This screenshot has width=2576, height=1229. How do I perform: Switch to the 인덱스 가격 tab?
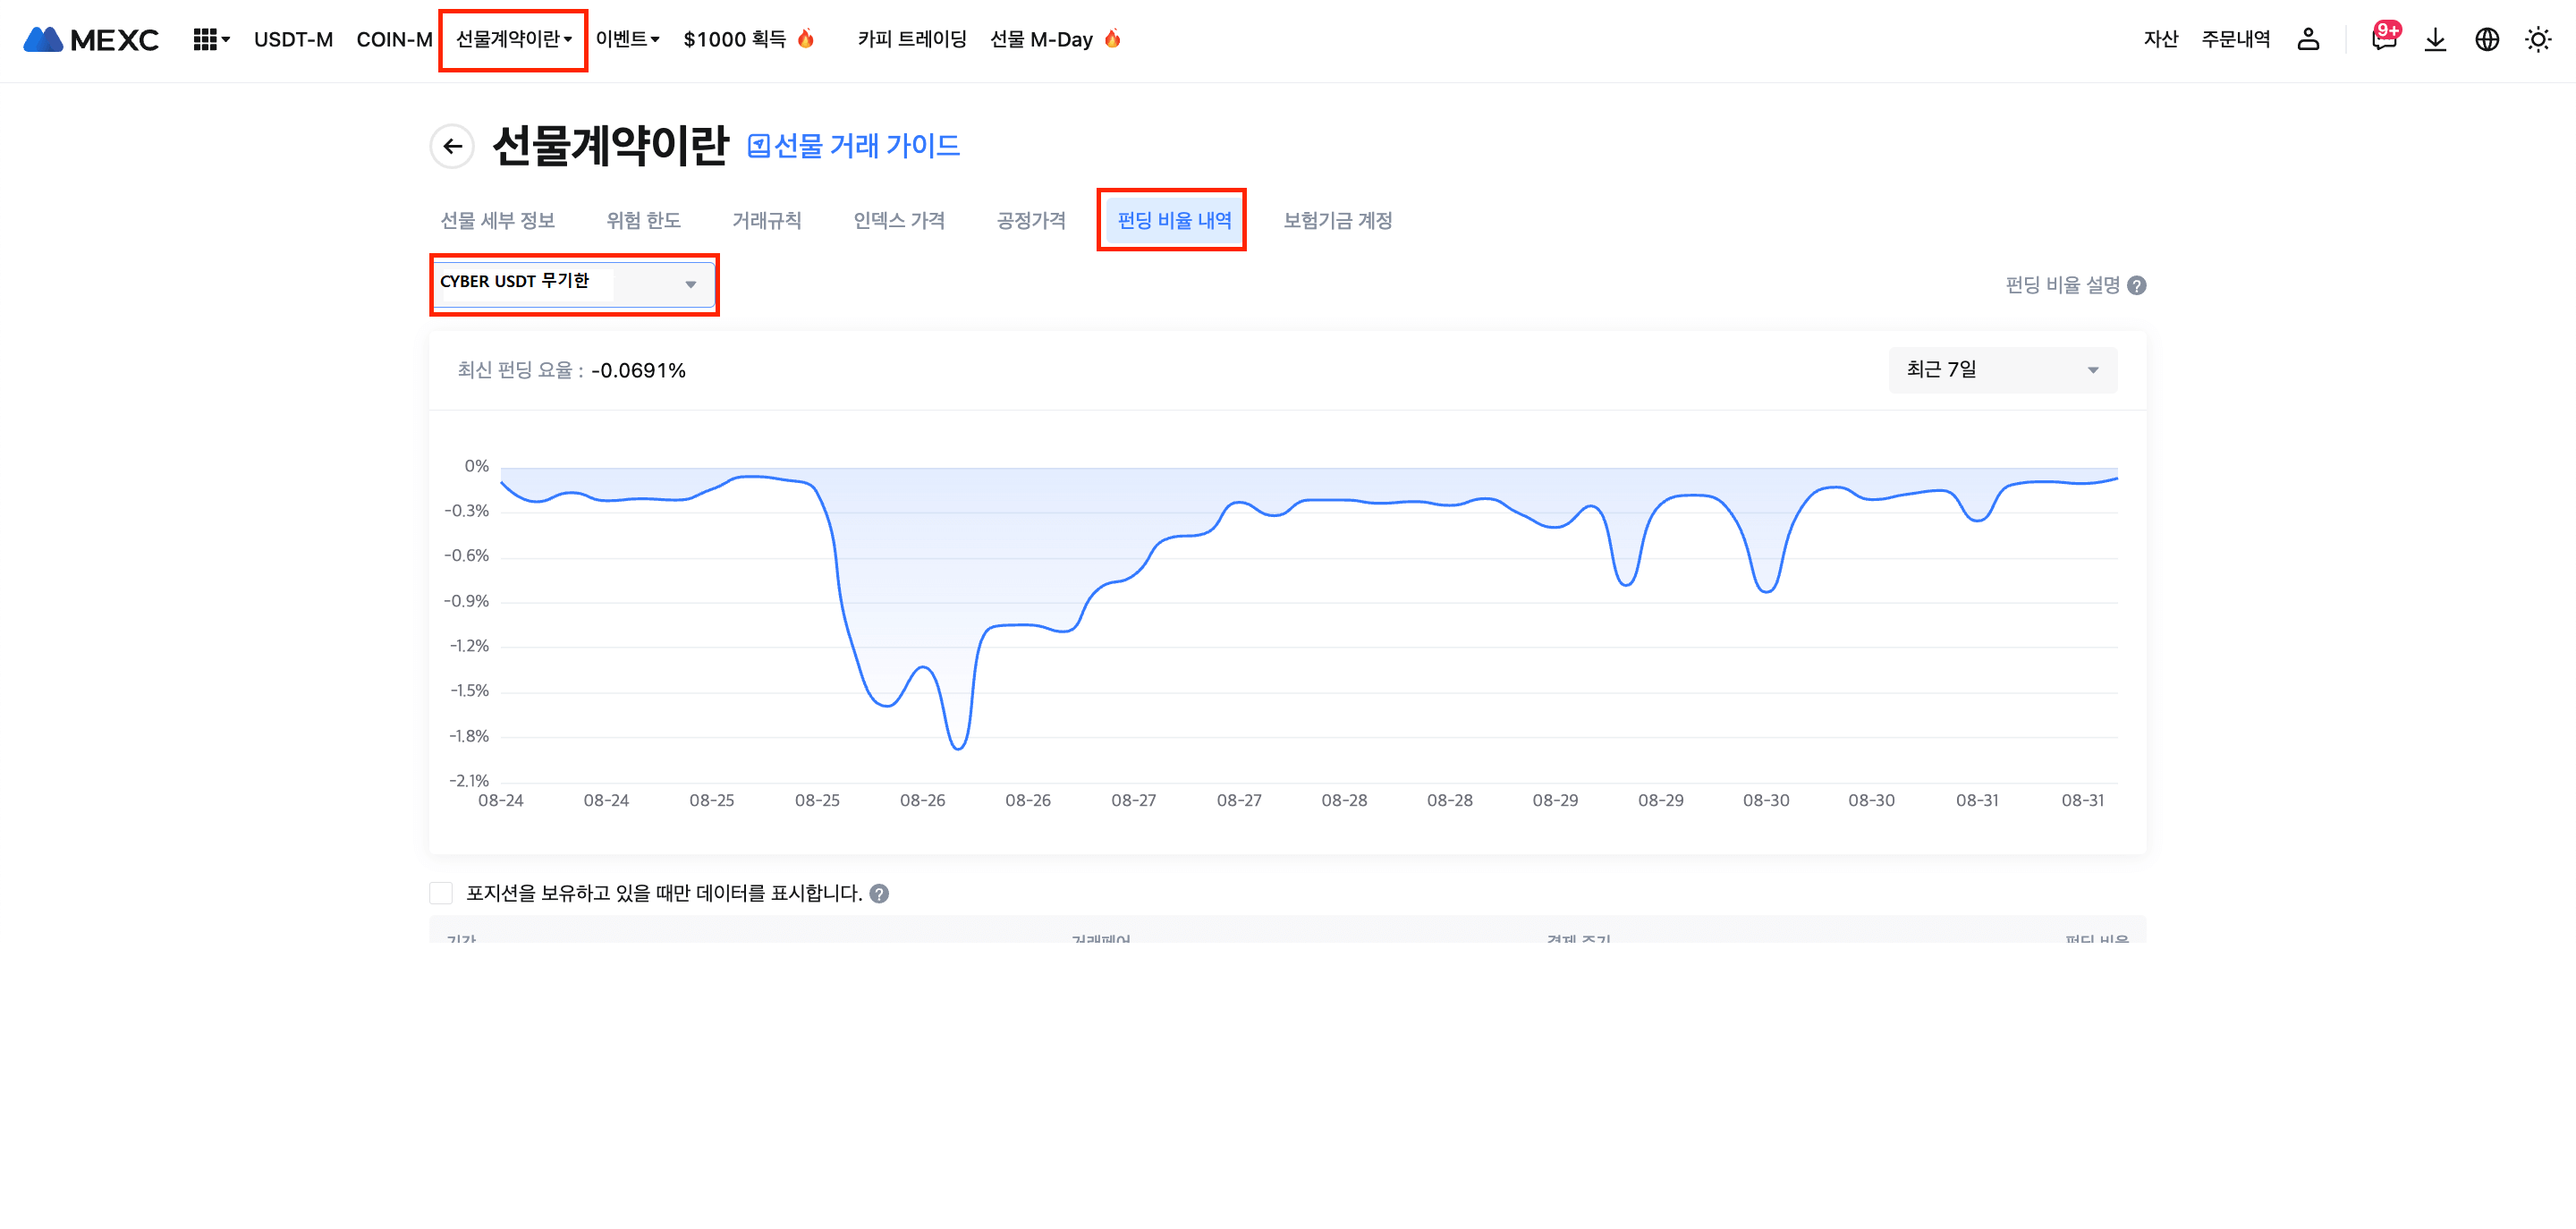pos(898,221)
